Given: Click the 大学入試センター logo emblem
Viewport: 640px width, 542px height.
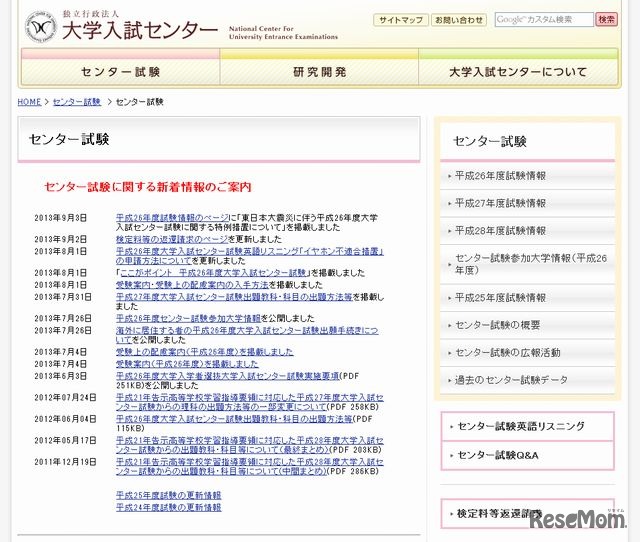Looking at the screenshot, I should click(40, 27).
